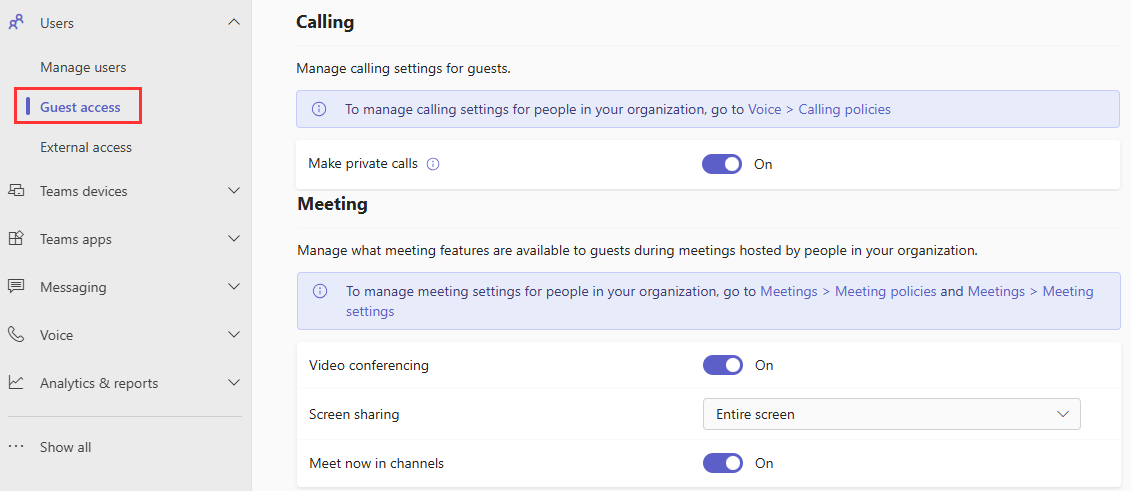Click the Teams devices icon
Viewport: 1131px width, 491px height.
click(x=16, y=191)
